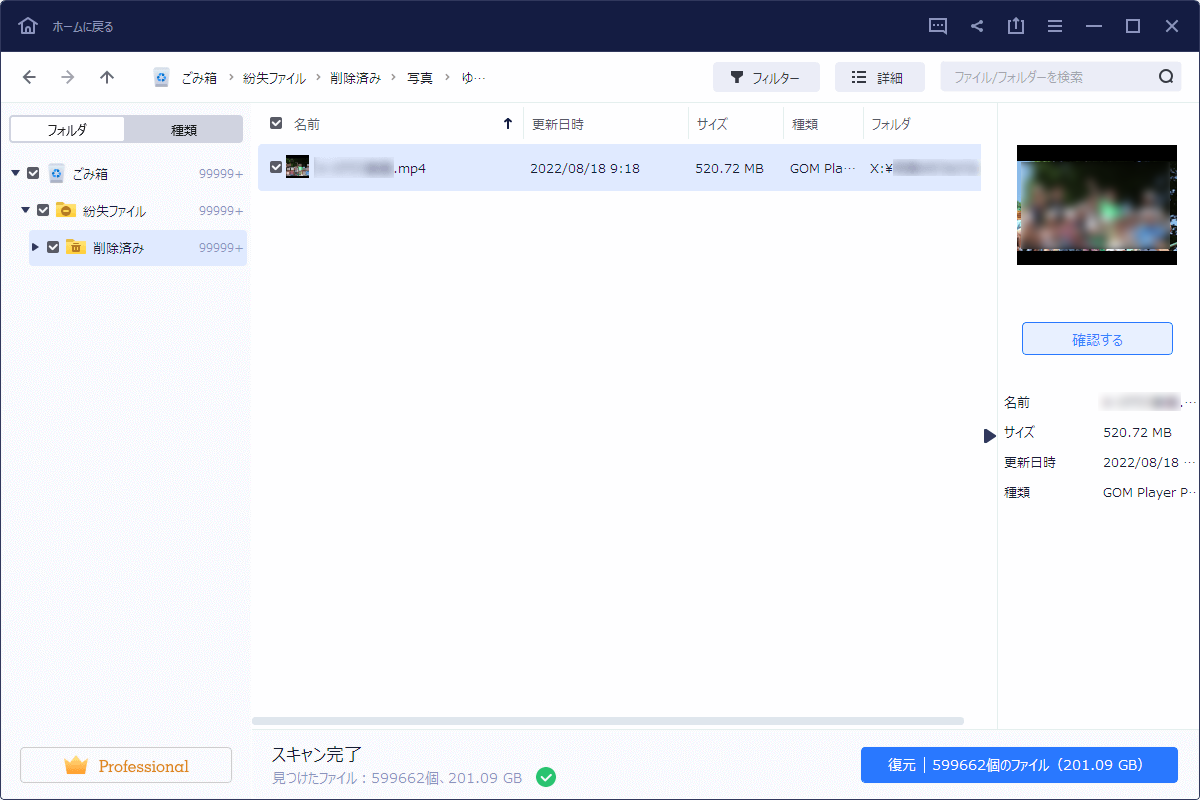This screenshot has width=1200, height=800.
Task: Open the フィルター filter button
Action: click(765, 77)
